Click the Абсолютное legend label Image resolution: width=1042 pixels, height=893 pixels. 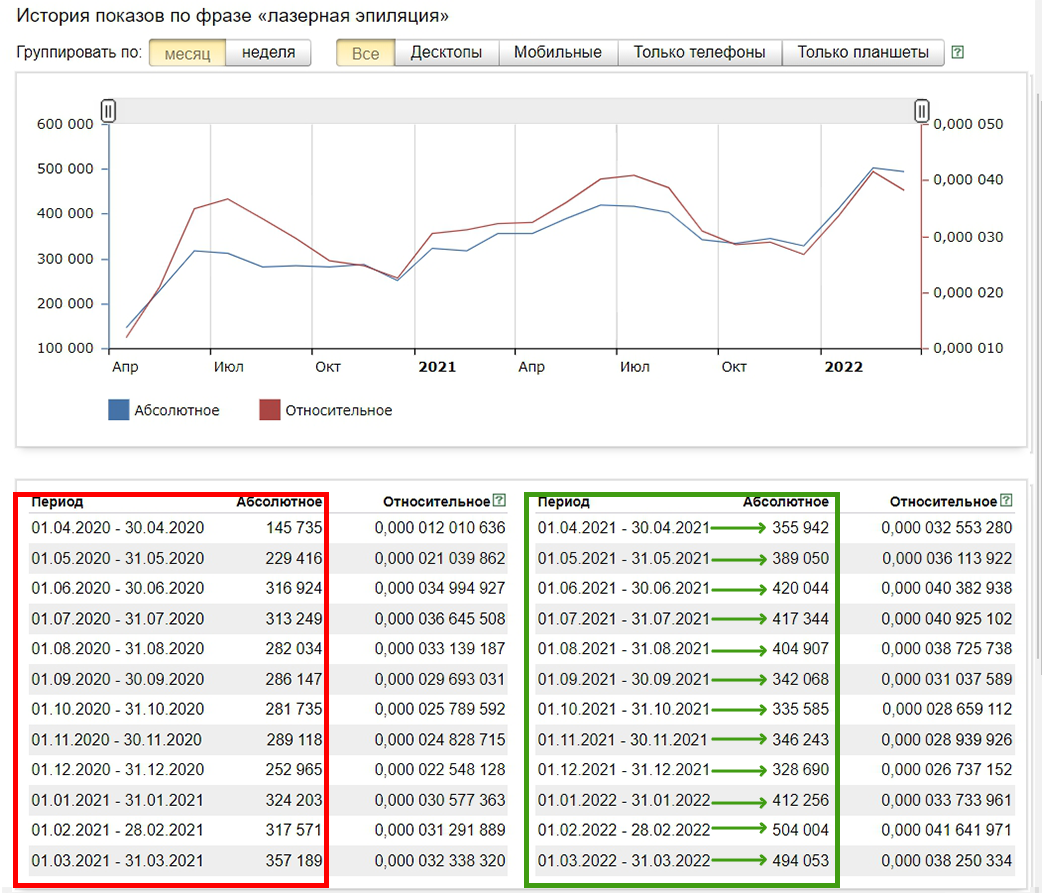click(x=177, y=411)
